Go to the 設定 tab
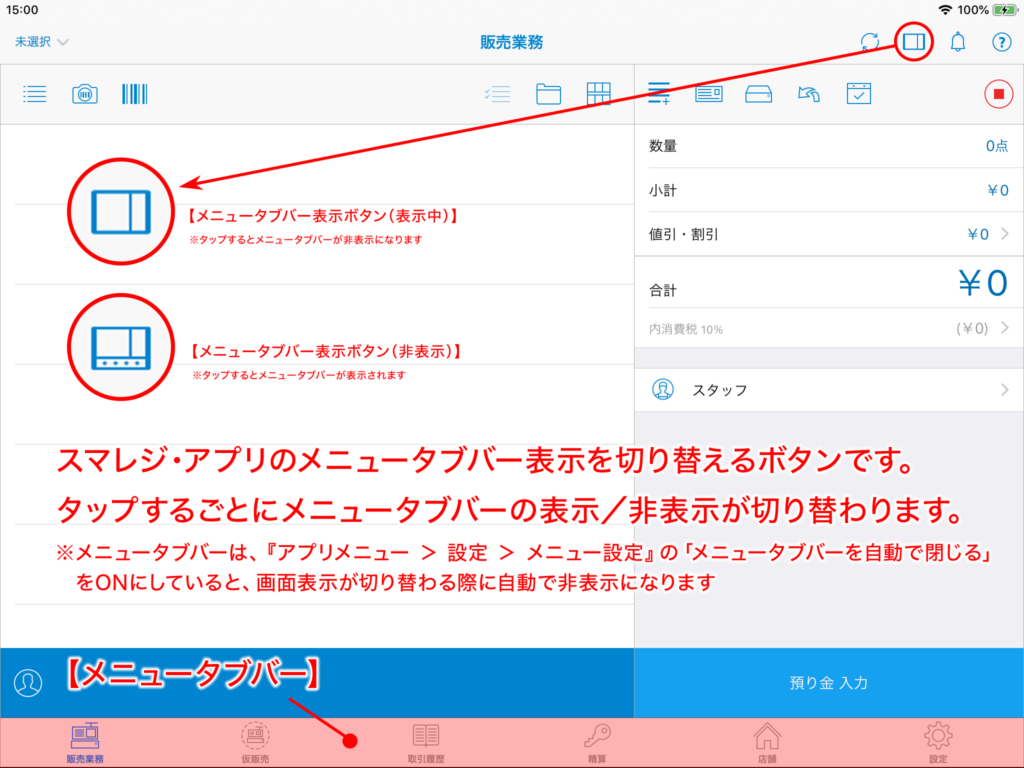Viewport: 1024px width, 768px height. [x=938, y=743]
